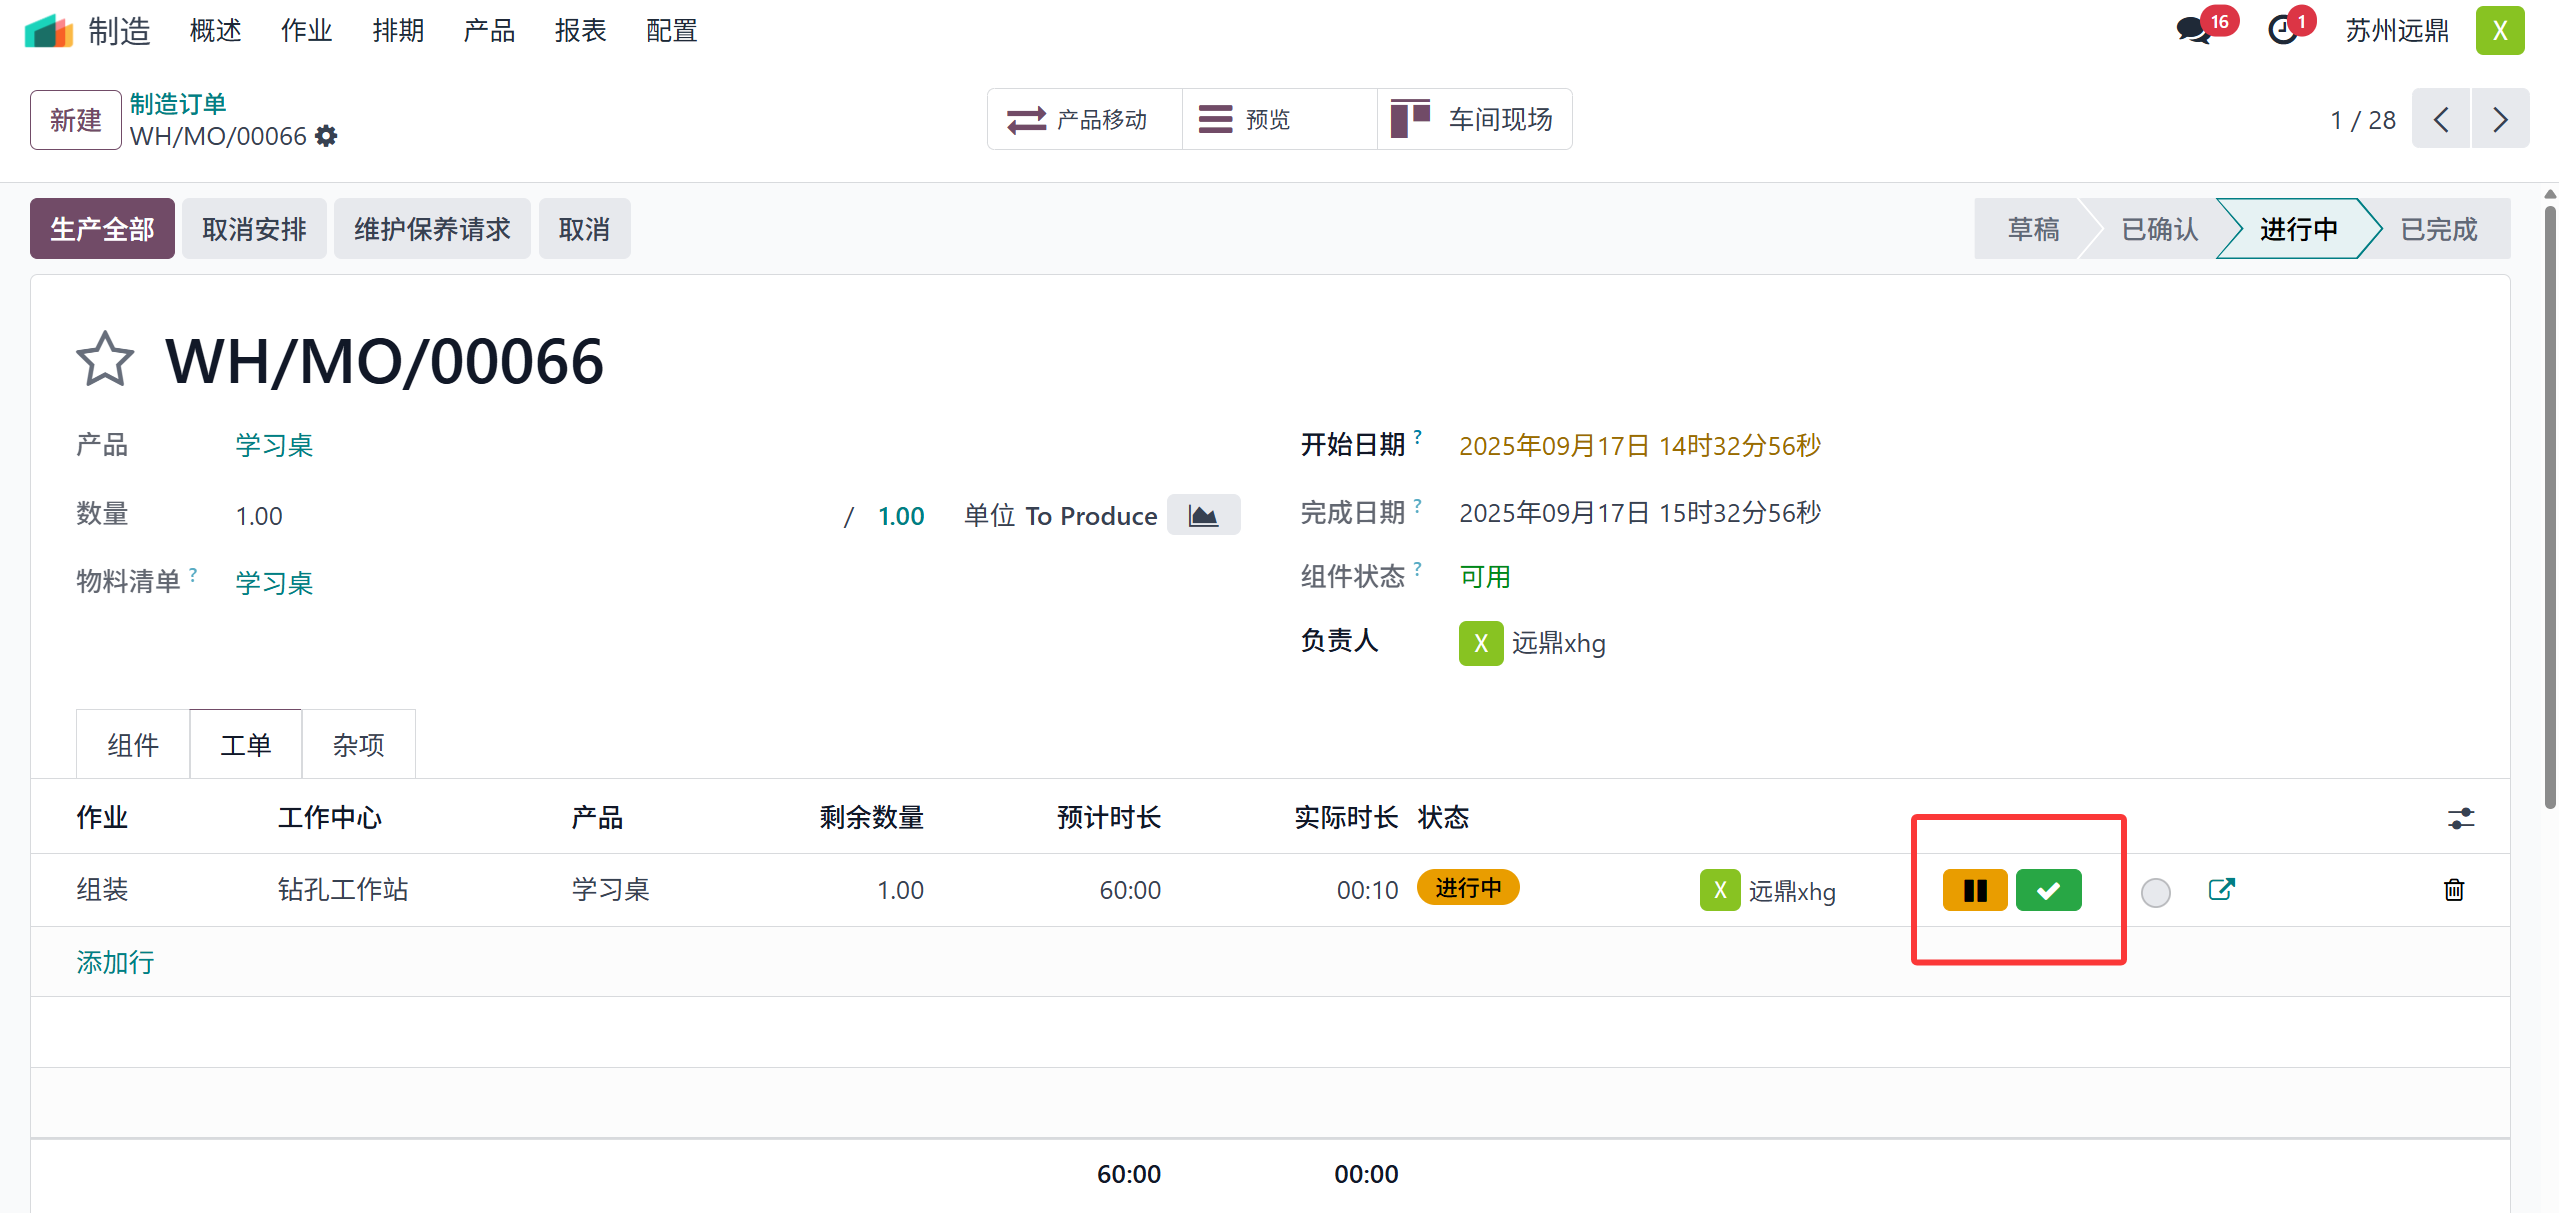Open the chat messages icon
Viewport: 2559px width, 1213px height.
tap(2194, 30)
